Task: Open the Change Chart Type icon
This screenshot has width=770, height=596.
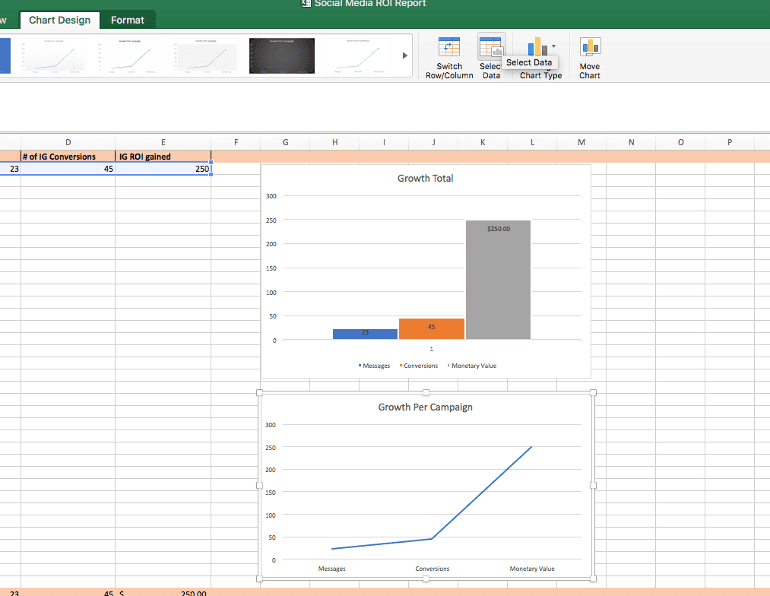Action: click(537, 47)
